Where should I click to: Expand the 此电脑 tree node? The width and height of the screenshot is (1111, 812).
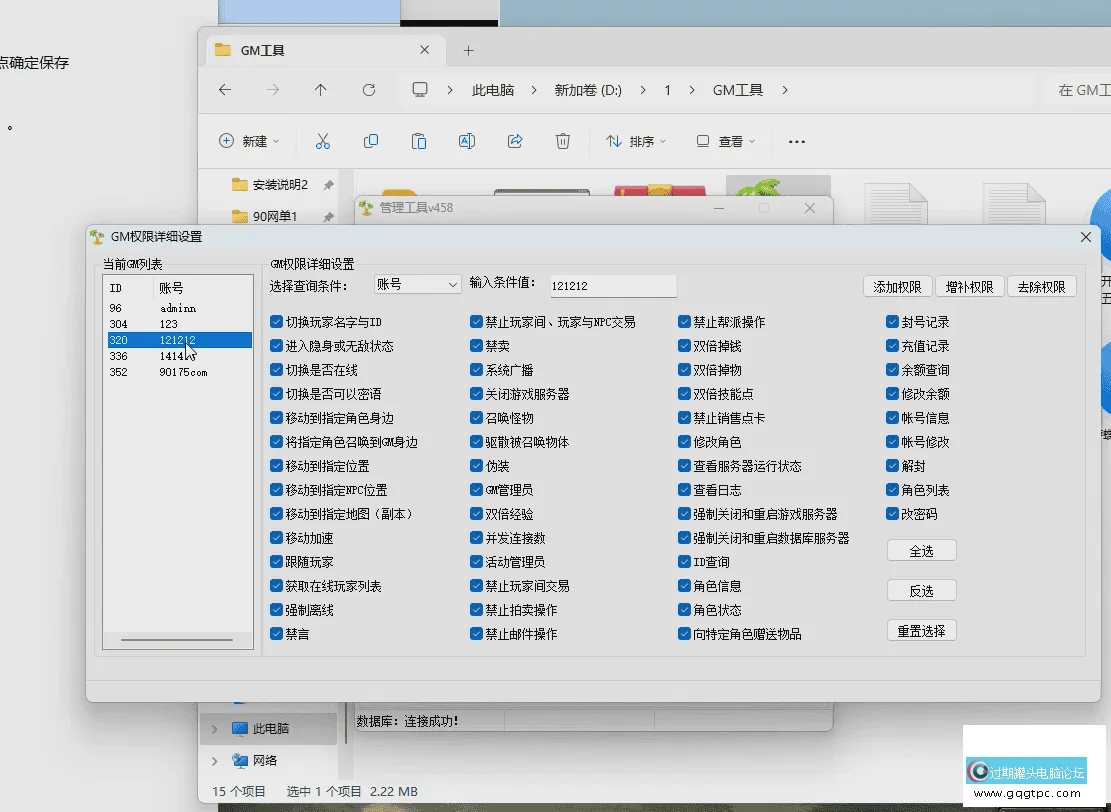point(214,729)
